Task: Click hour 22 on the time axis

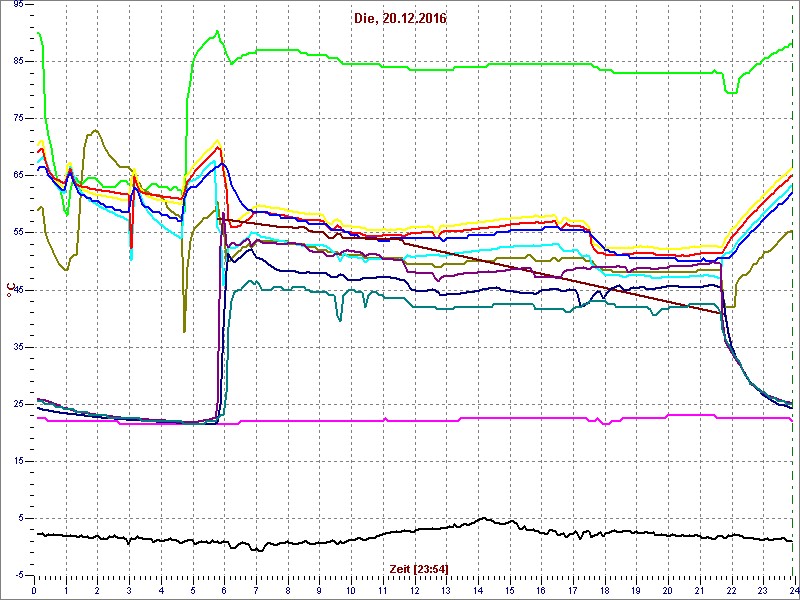Action: click(732, 590)
